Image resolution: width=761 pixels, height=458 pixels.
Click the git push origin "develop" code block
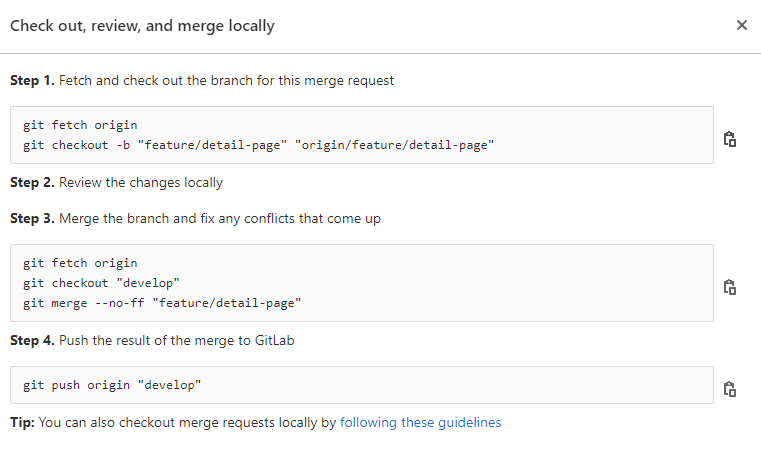click(362, 385)
